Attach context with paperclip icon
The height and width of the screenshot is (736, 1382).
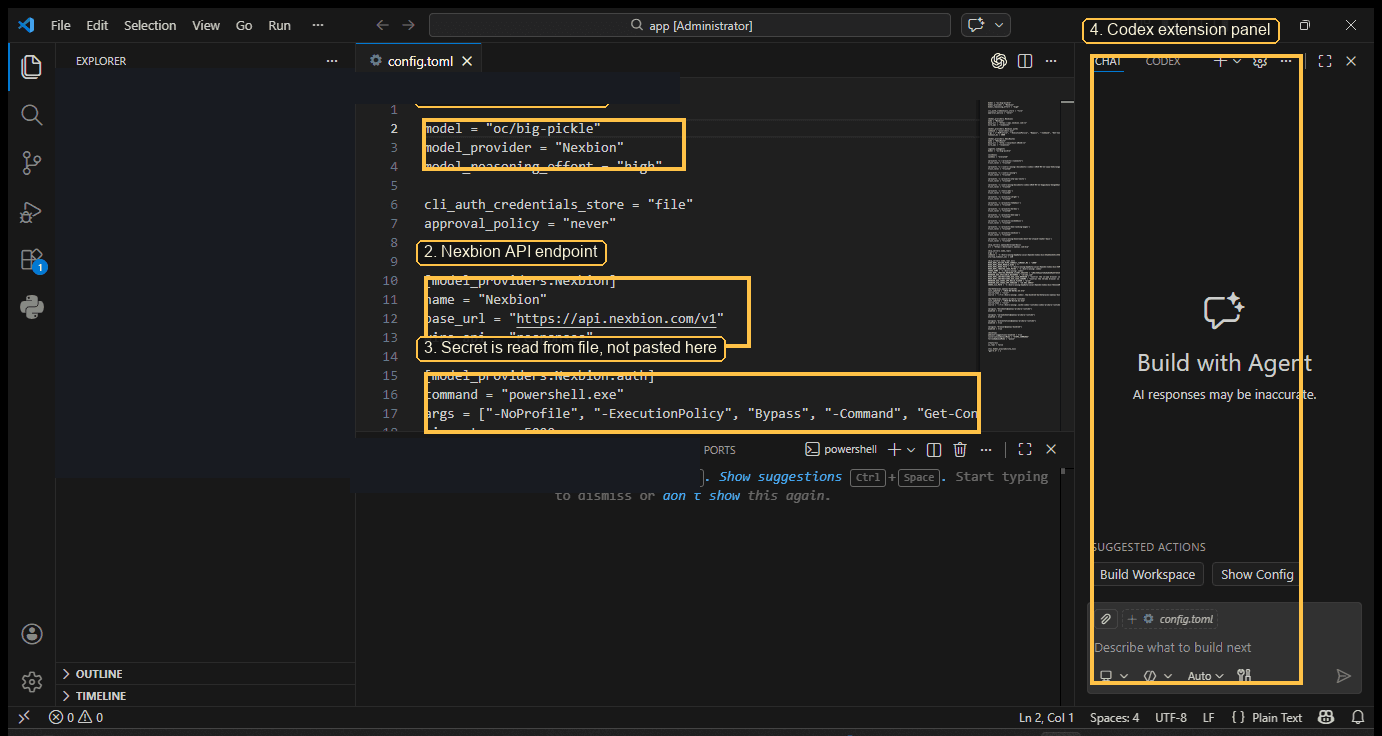pos(1106,619)
